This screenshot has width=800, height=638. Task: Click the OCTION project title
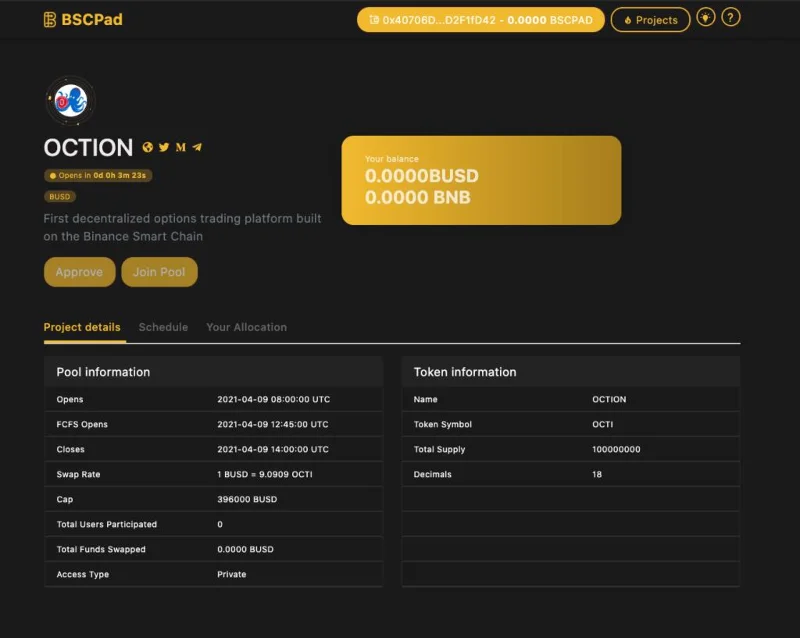pyautogui.click(x=88, y=148)
